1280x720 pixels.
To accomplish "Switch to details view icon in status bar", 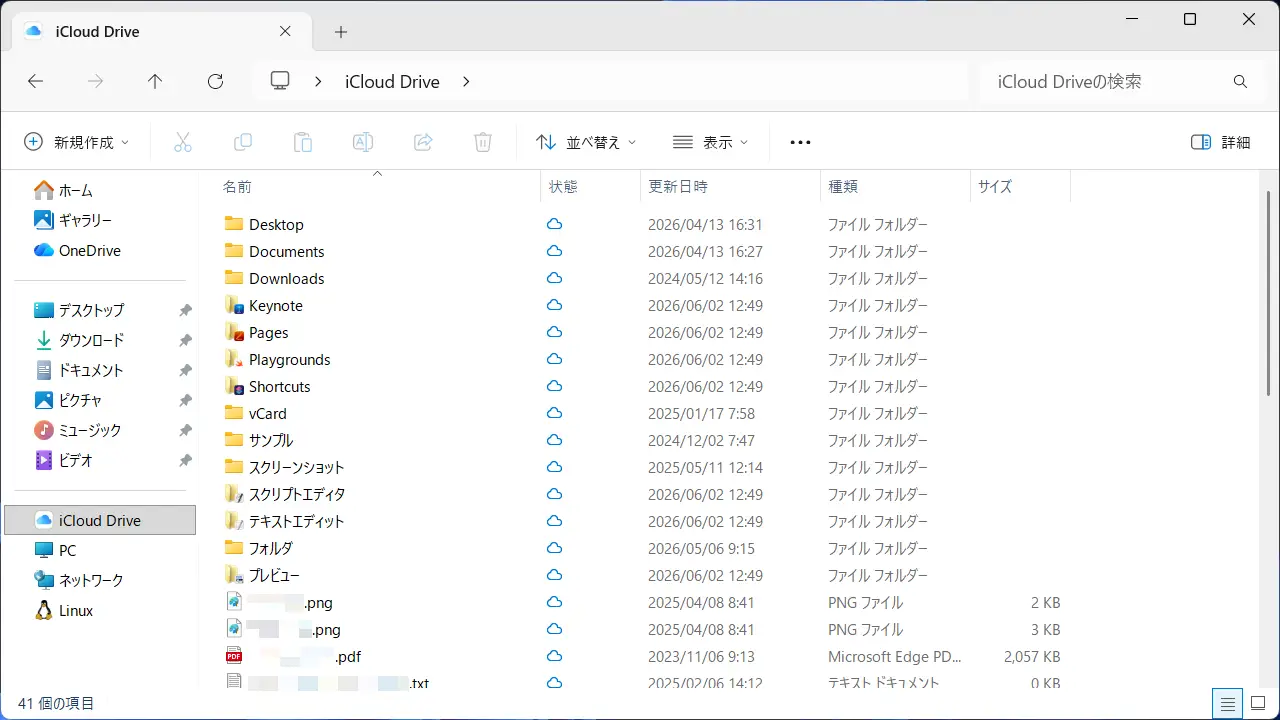I will [1227, 703].
